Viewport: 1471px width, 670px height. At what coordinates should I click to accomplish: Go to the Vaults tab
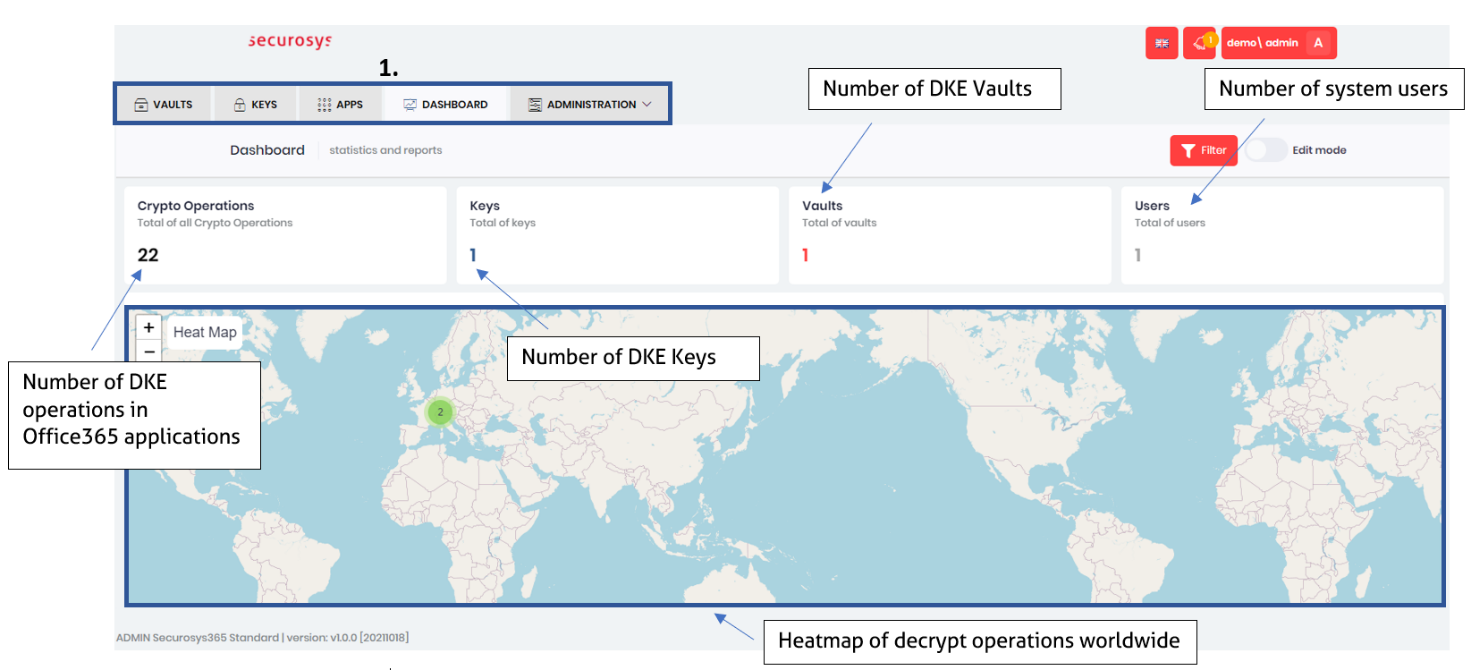(163, 104)
